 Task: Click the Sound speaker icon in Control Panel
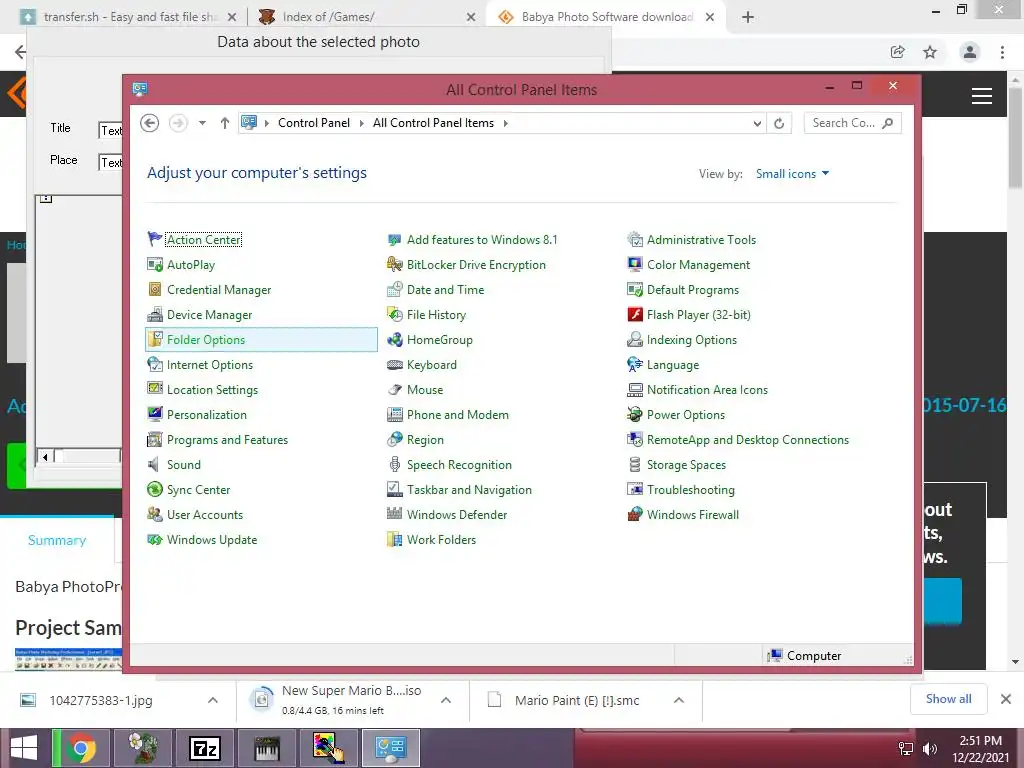155,464
